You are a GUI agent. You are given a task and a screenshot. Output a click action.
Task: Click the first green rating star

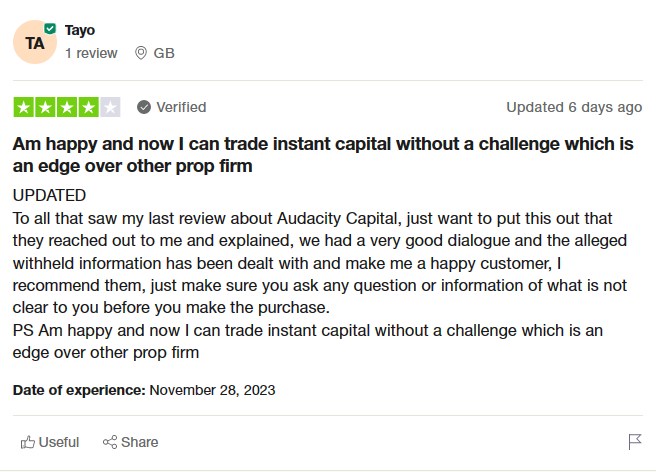click(24, 107)
